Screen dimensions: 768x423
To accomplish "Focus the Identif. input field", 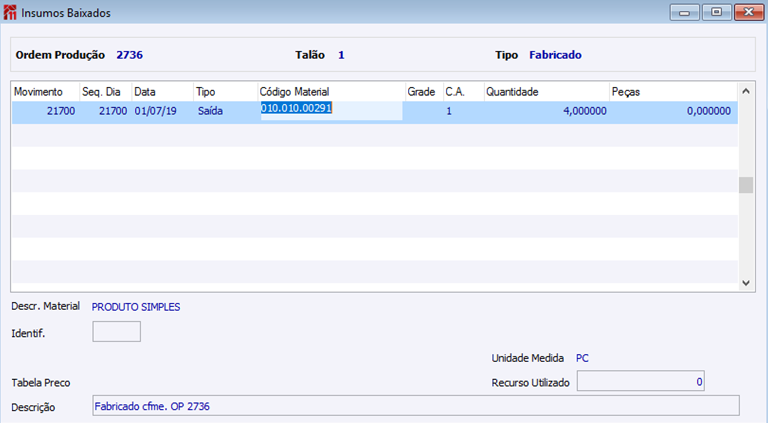I will (x=117, y=331).
